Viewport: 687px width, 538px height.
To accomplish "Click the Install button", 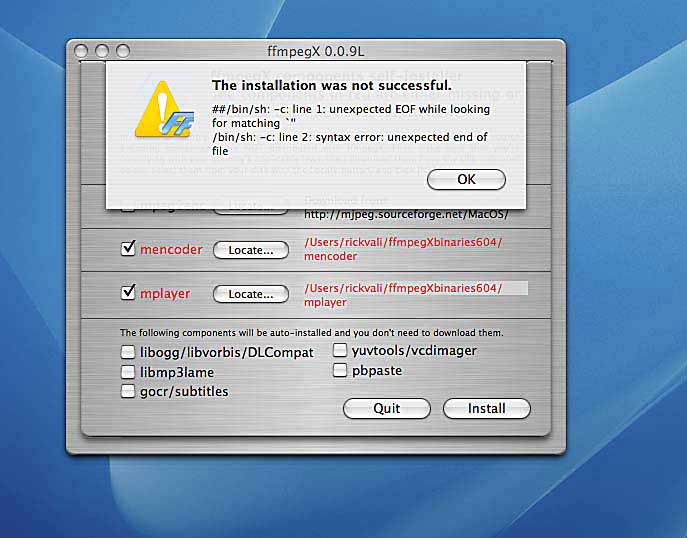I will (x=486, y=408).
